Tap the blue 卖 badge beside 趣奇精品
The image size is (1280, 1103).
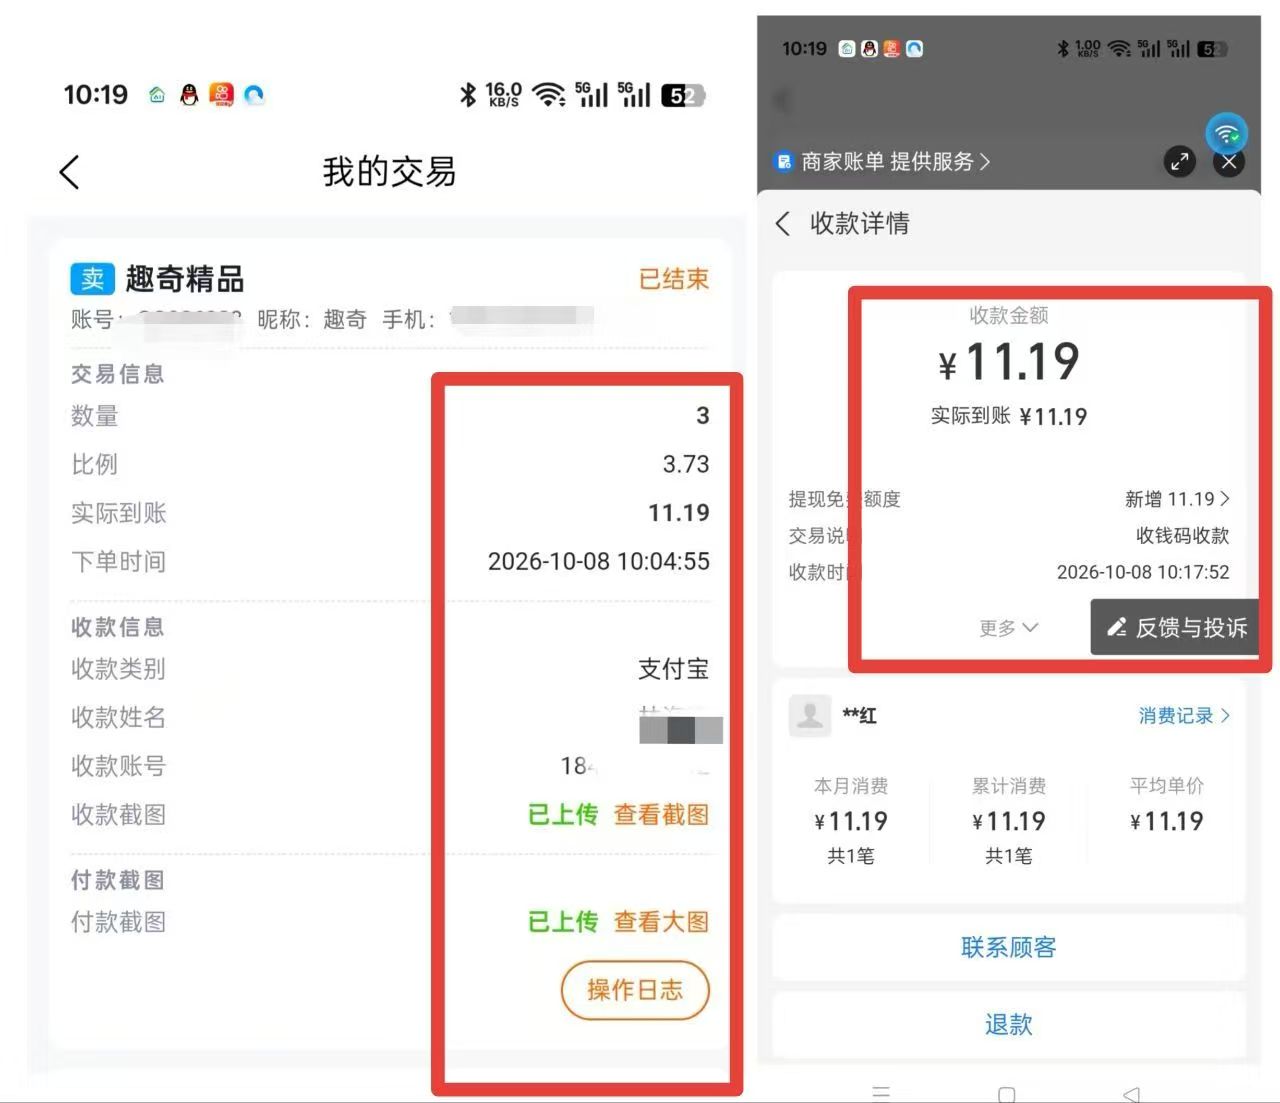pyautogui.click(x=92, y=278)
